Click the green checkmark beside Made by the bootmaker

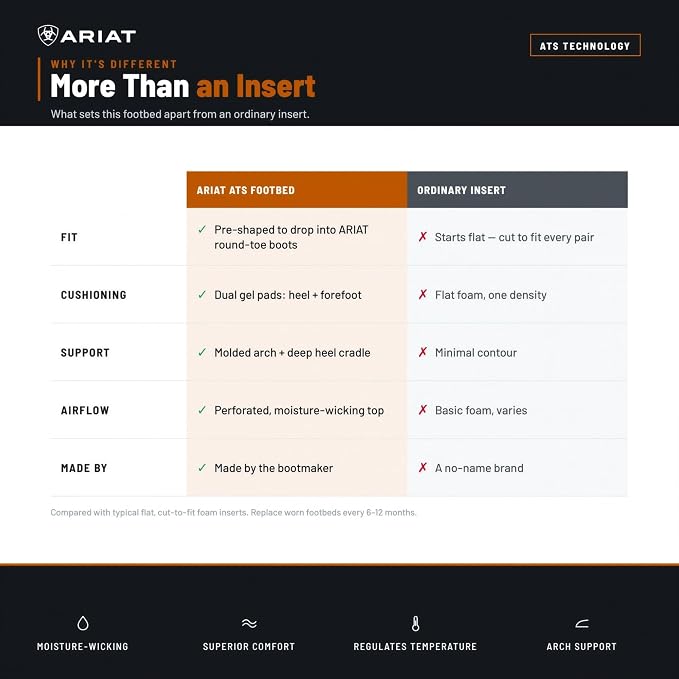pos(202,468)
